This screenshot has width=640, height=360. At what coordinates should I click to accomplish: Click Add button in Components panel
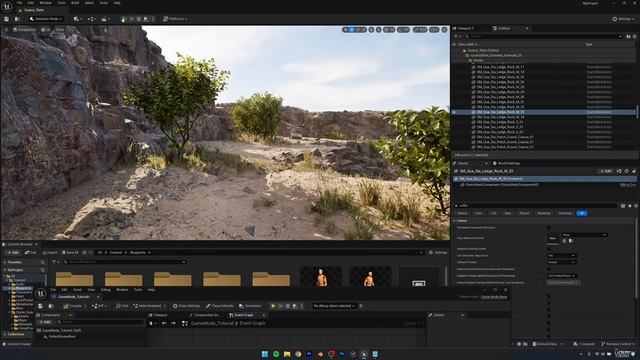[x=45, y=322]
